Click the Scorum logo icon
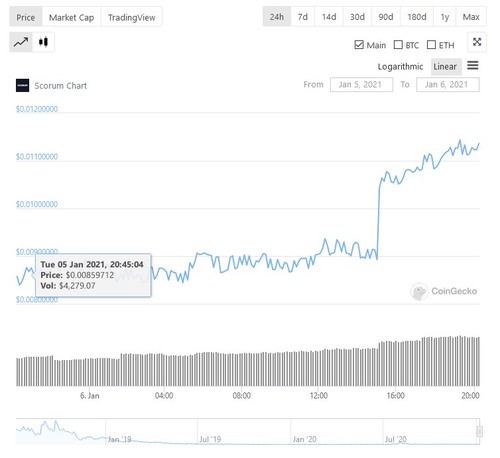 pos(22,85)
